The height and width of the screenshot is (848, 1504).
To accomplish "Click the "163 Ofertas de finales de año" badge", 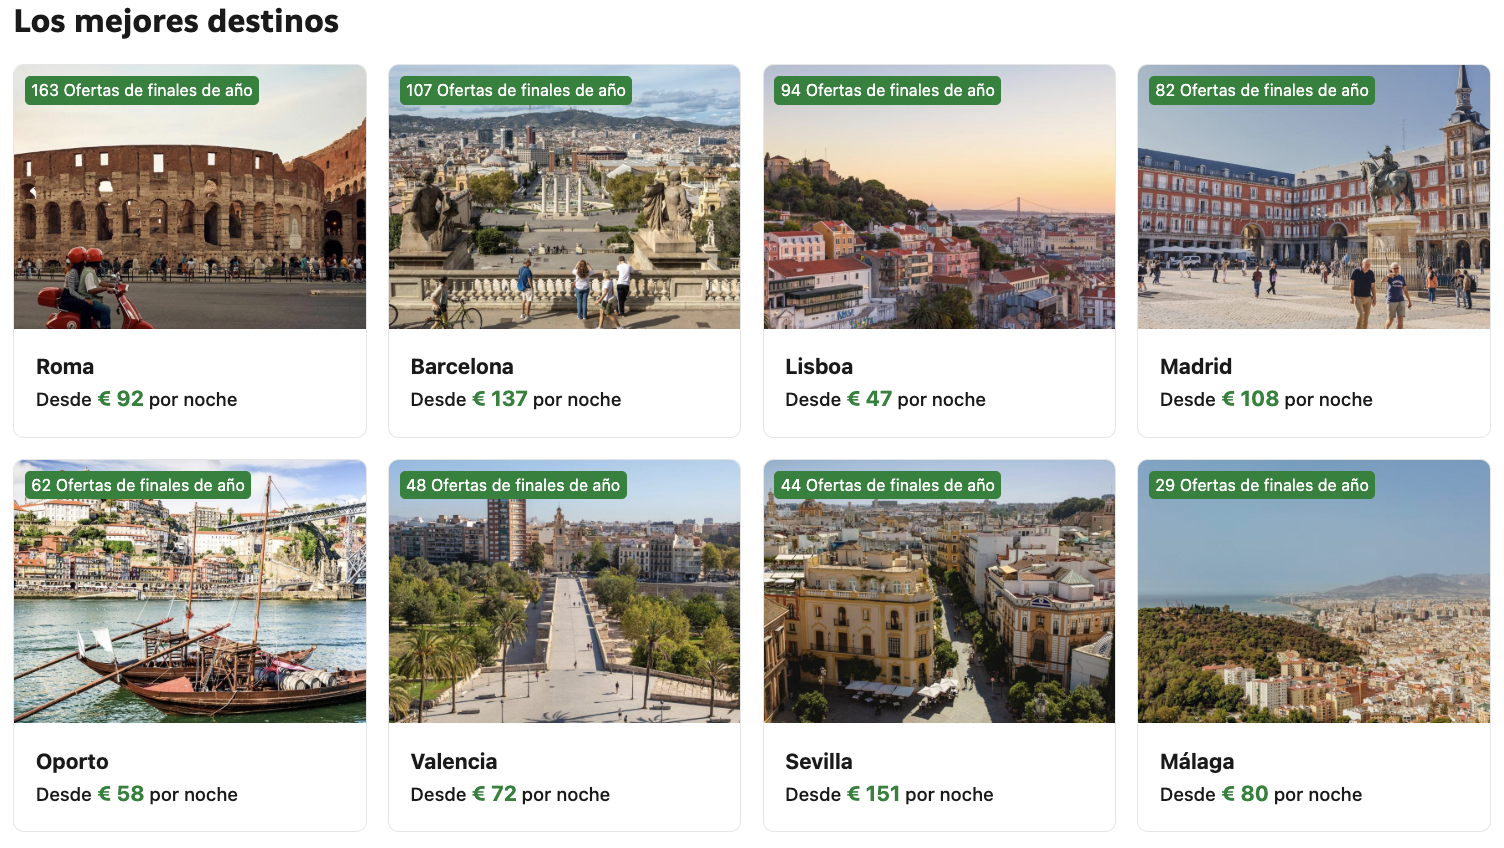I will 142,91.
